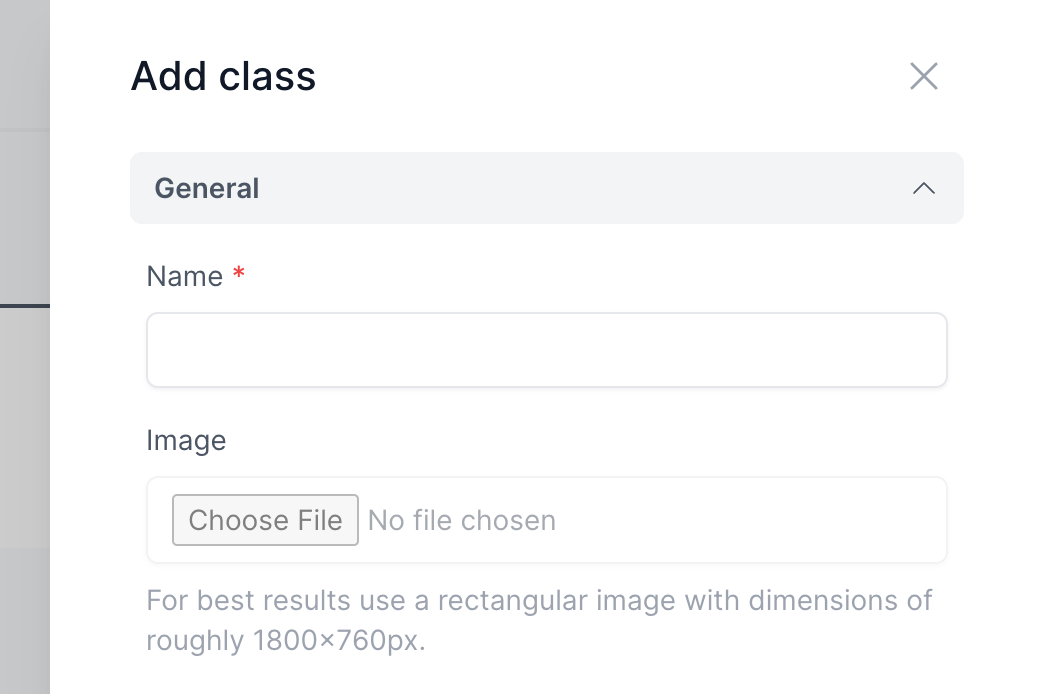
Task: Click empty area inside the Image upload box
Action: tap(750, 520)
